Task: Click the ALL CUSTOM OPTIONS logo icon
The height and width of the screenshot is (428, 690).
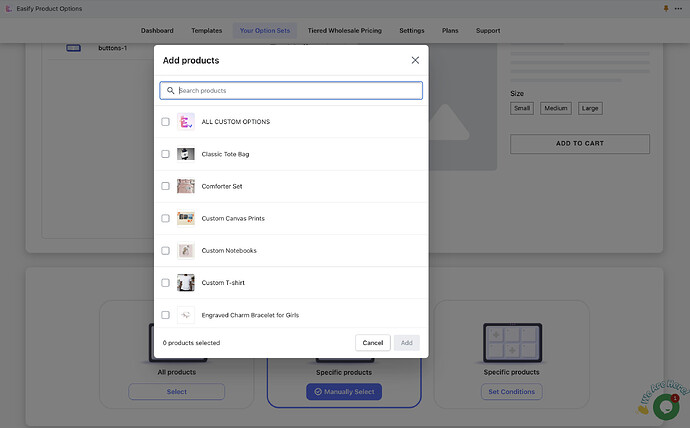Action: pos(186,122)
